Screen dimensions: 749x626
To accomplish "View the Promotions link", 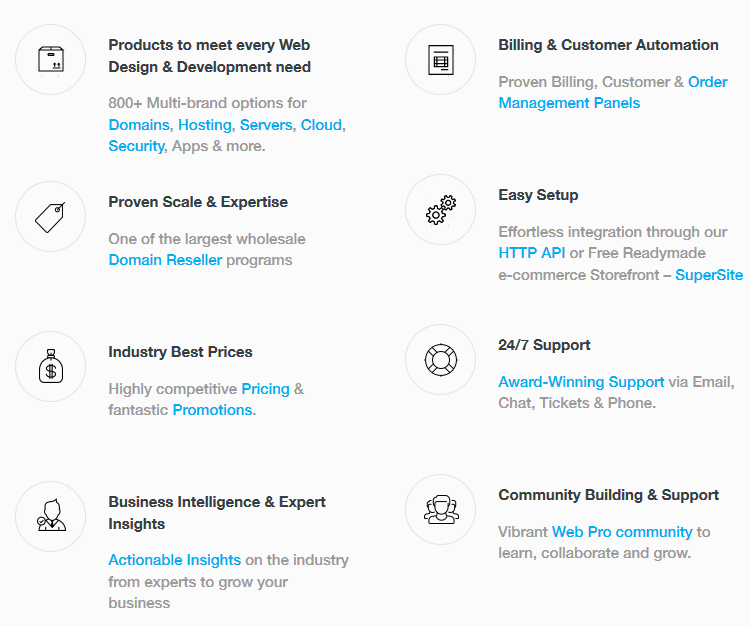I will coord(213,410).
